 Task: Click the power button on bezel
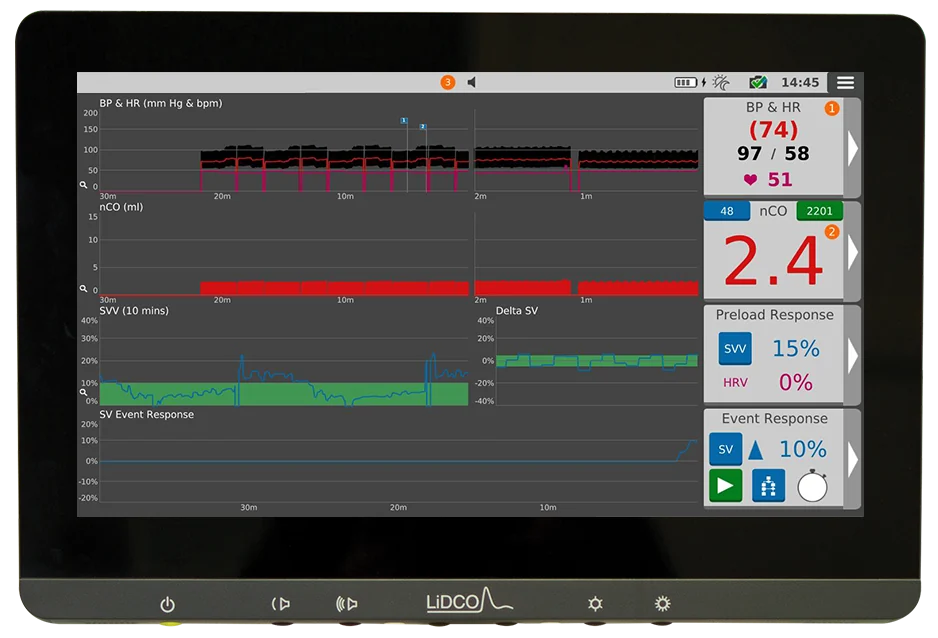168,605
